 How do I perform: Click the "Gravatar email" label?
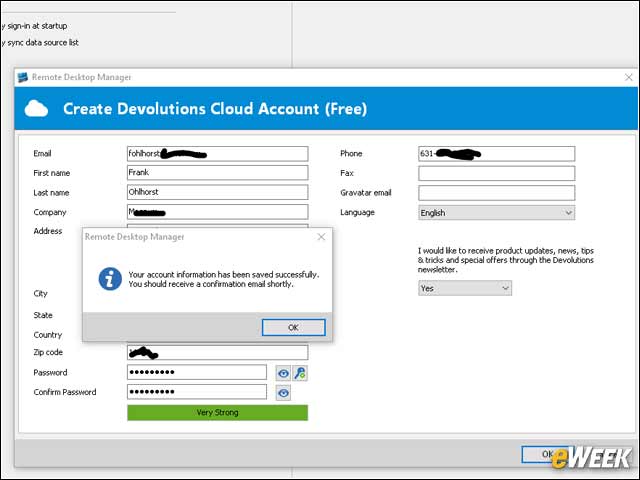[366, 193]
